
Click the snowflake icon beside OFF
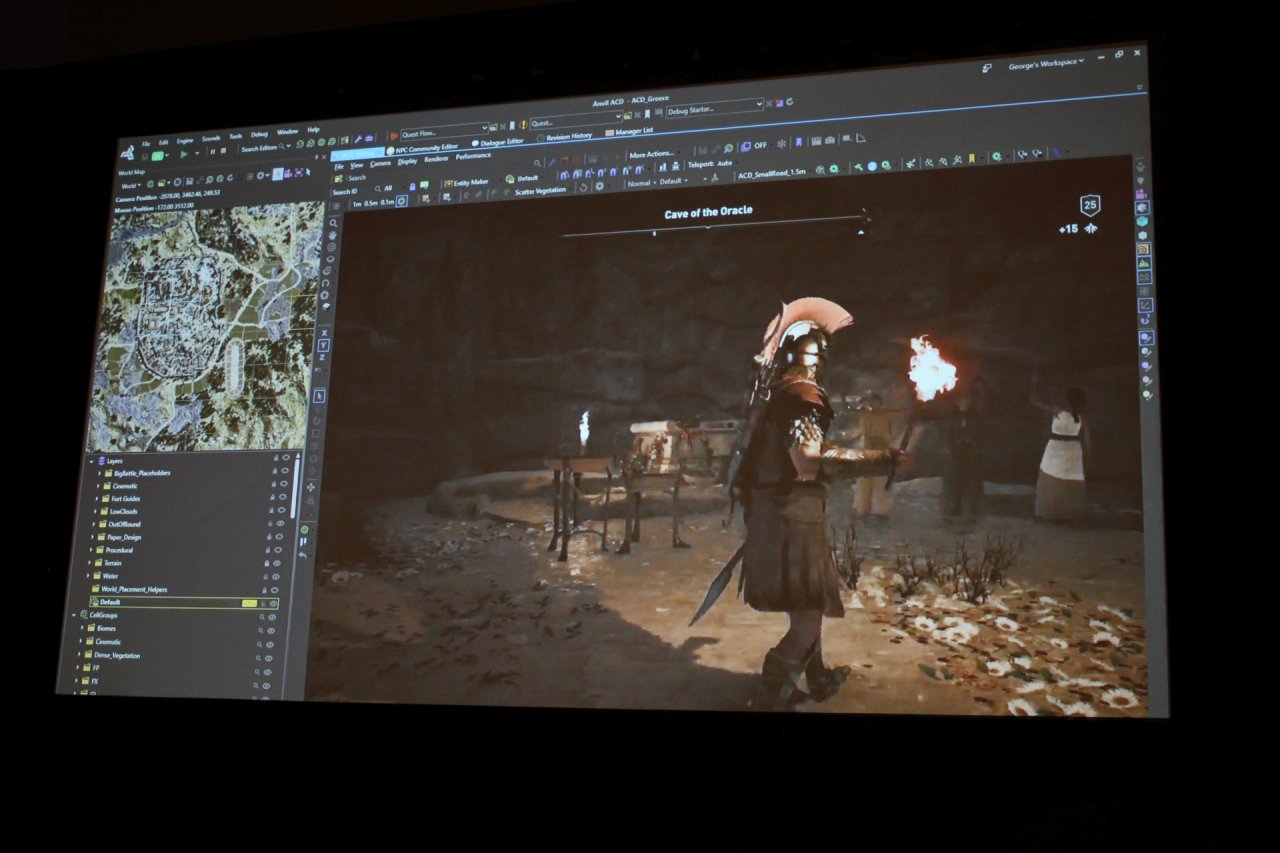[781, 144]
